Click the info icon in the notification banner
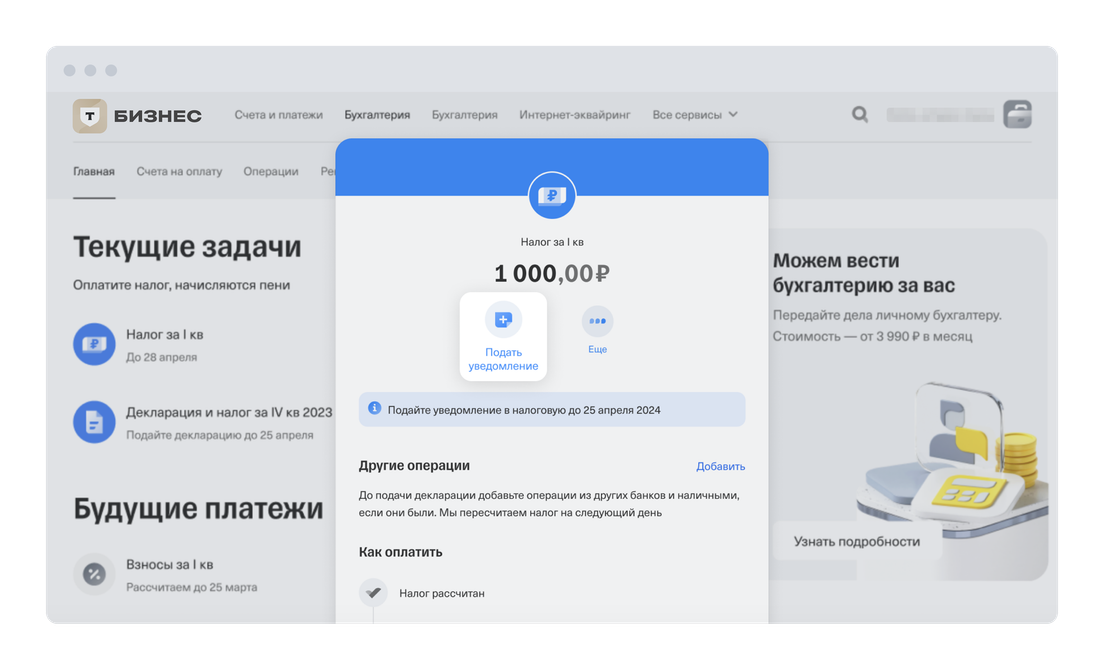The height and width of the screenshot is (670, 1104). point(375,408)
